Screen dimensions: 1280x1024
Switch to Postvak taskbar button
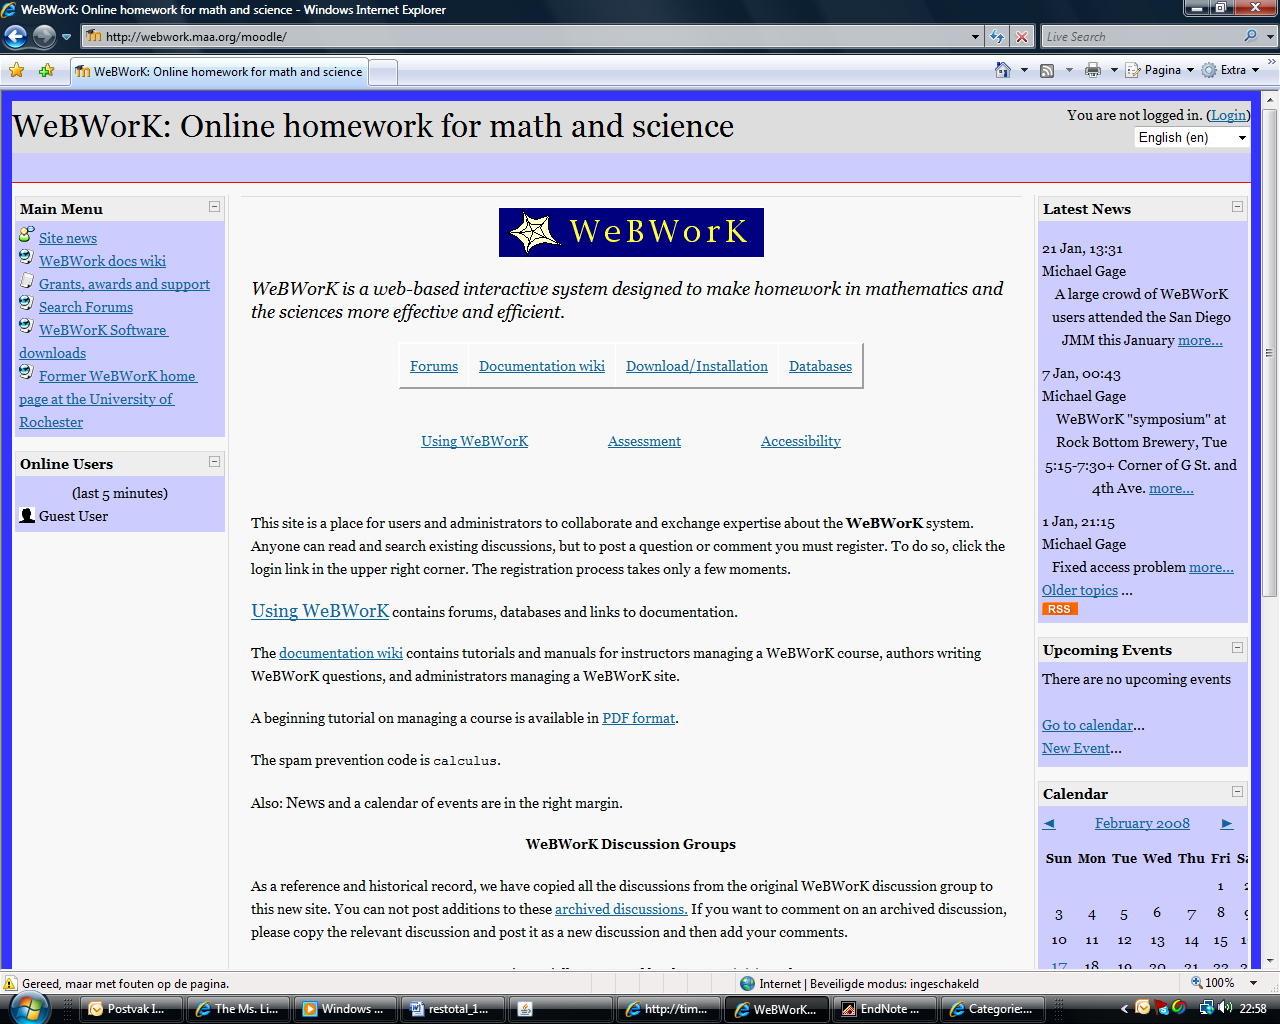coord(132,1009)
